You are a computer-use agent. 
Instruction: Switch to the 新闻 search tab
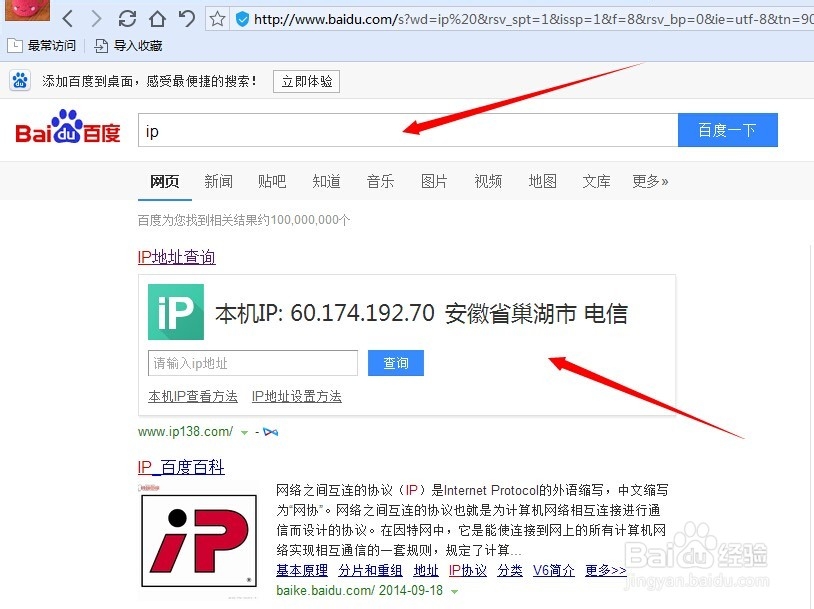[x=218, y=182]
